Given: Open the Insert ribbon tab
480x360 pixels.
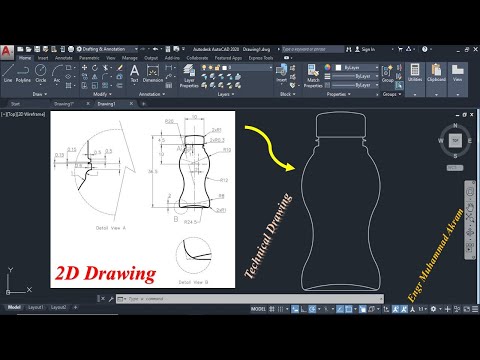Looking at the screenshot, I should coord(43,58).
